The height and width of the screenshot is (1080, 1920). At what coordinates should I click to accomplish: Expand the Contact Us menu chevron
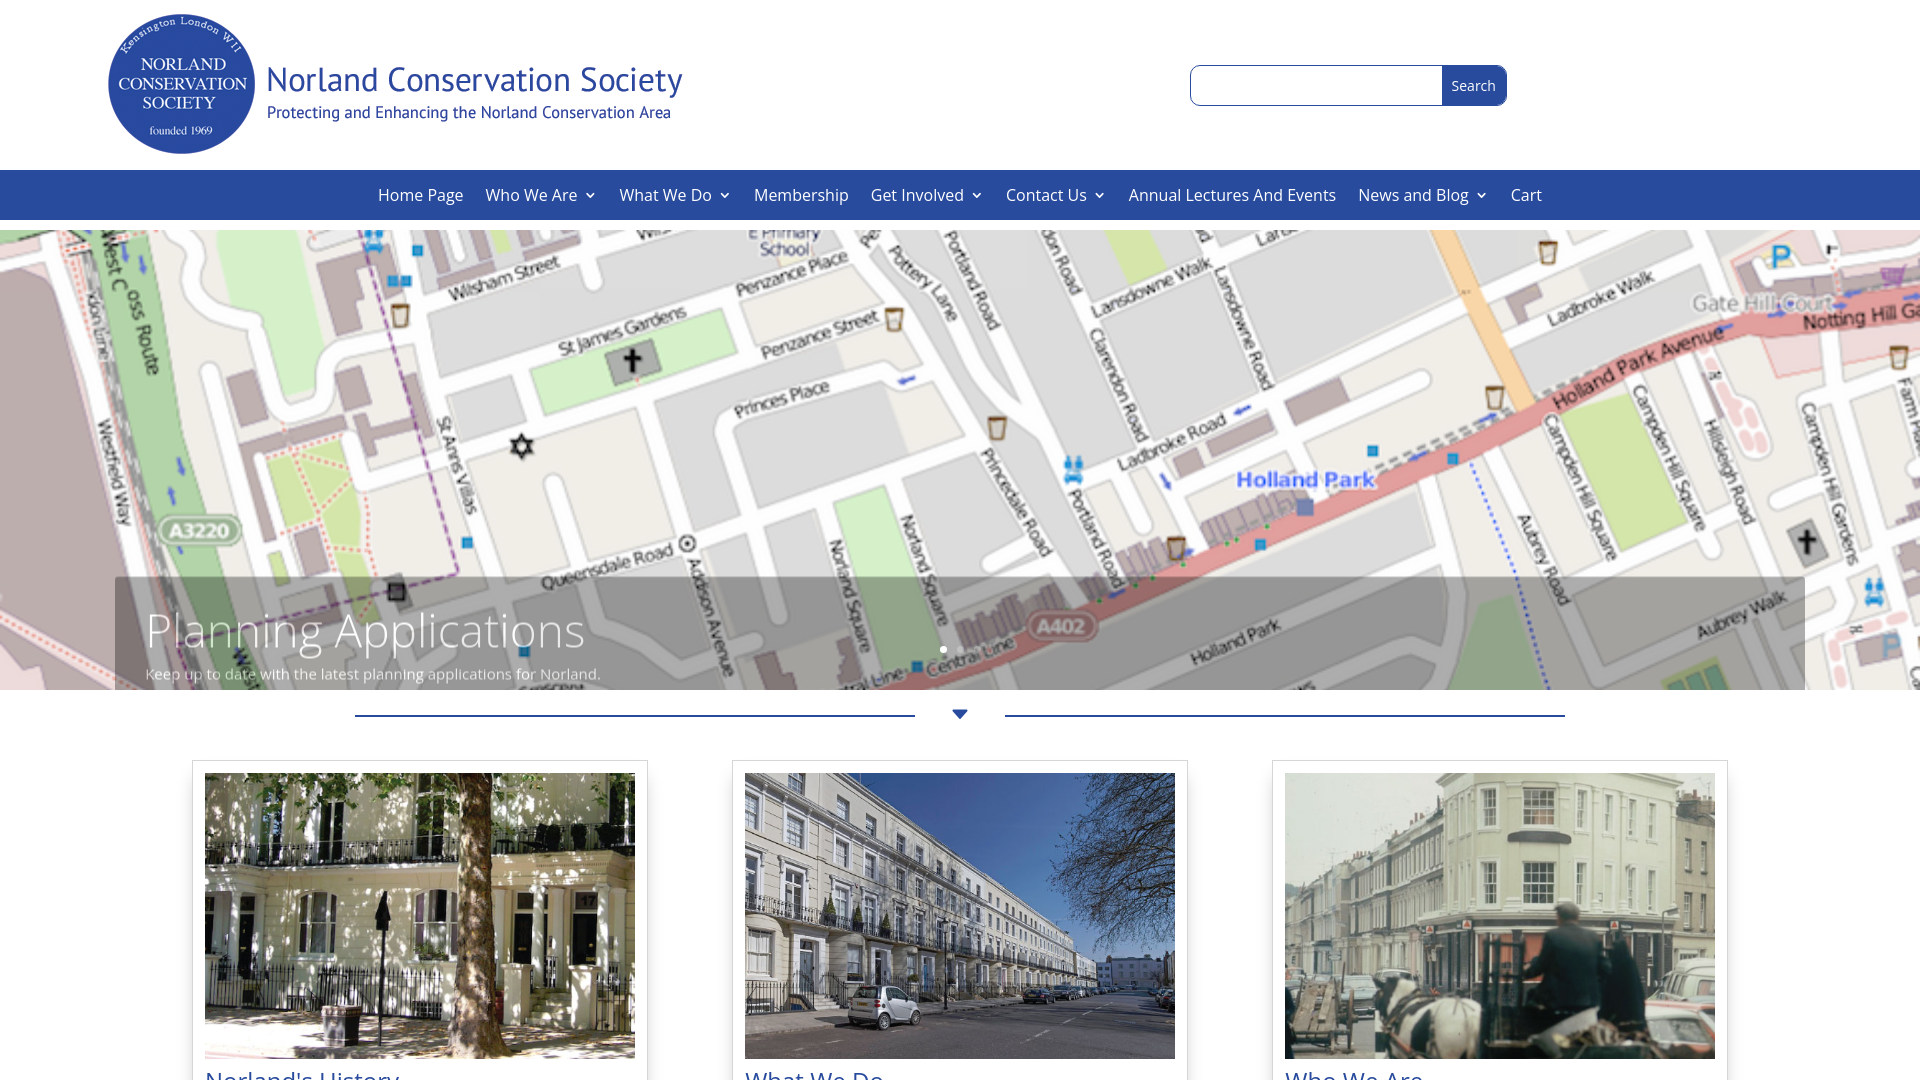[x=1100, y=196]
